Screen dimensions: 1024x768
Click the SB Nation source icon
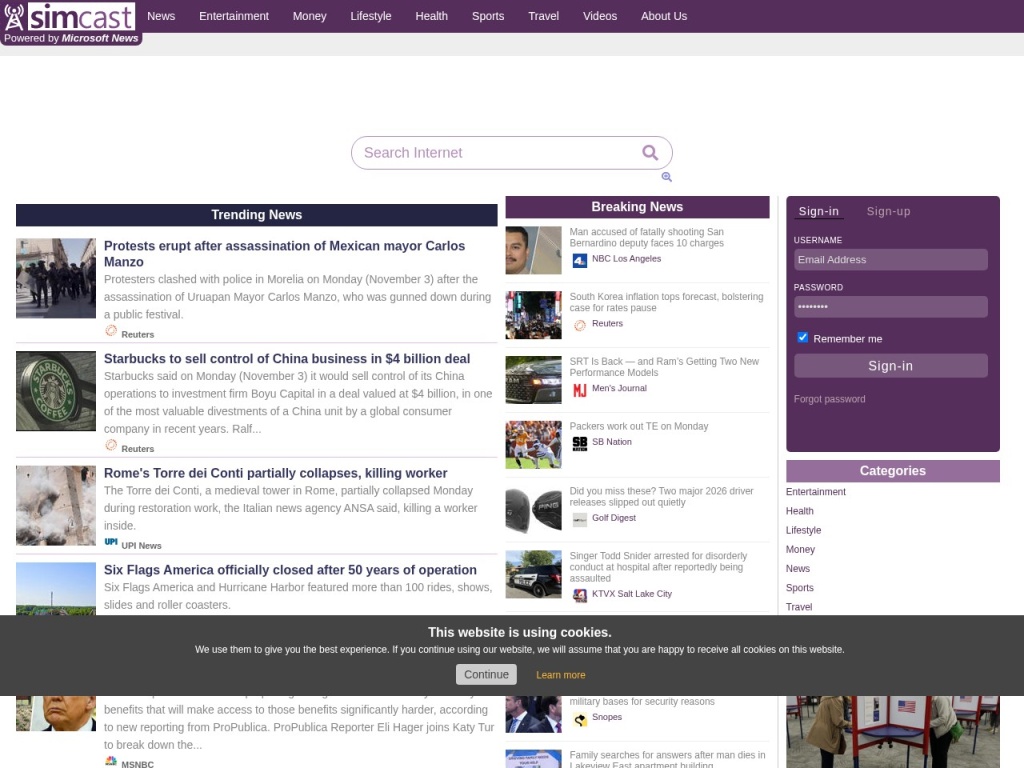[579, 443]
